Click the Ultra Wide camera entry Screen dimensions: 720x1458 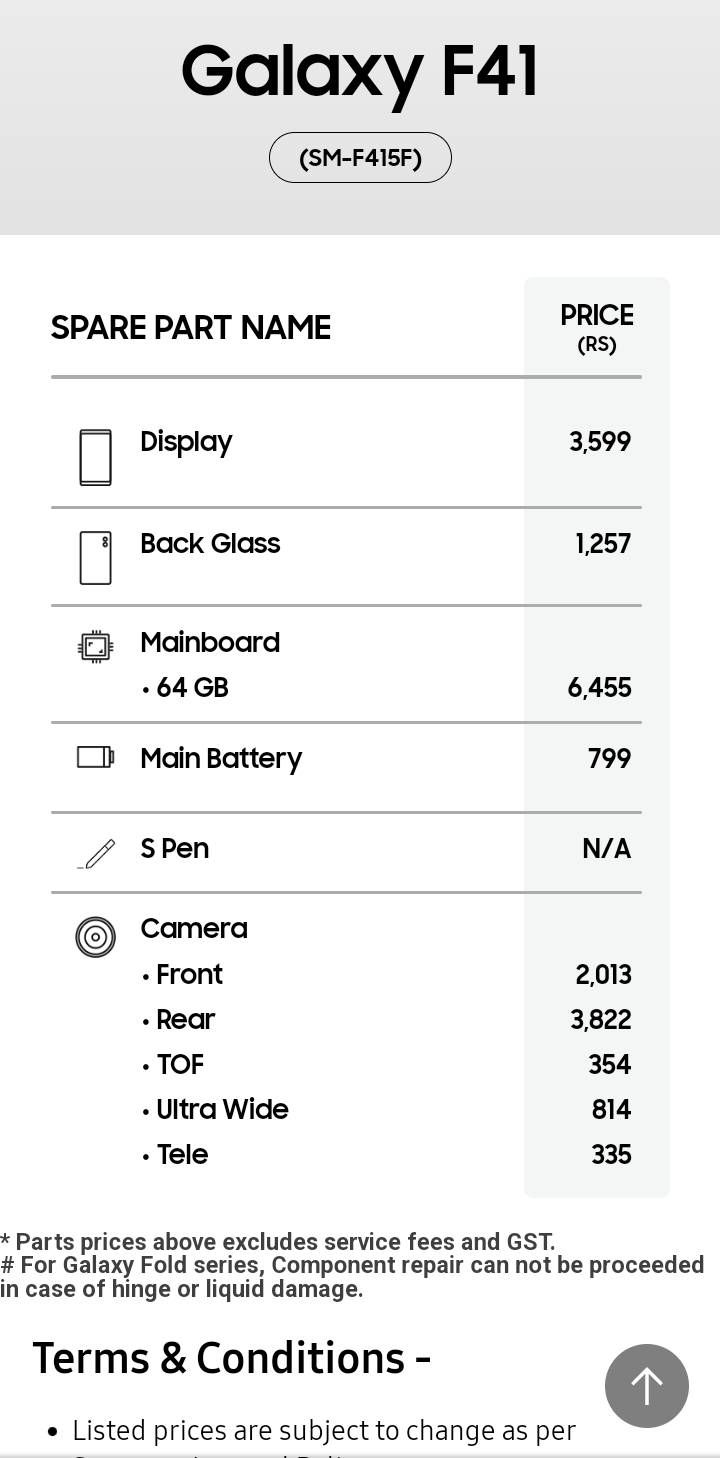215,1110
